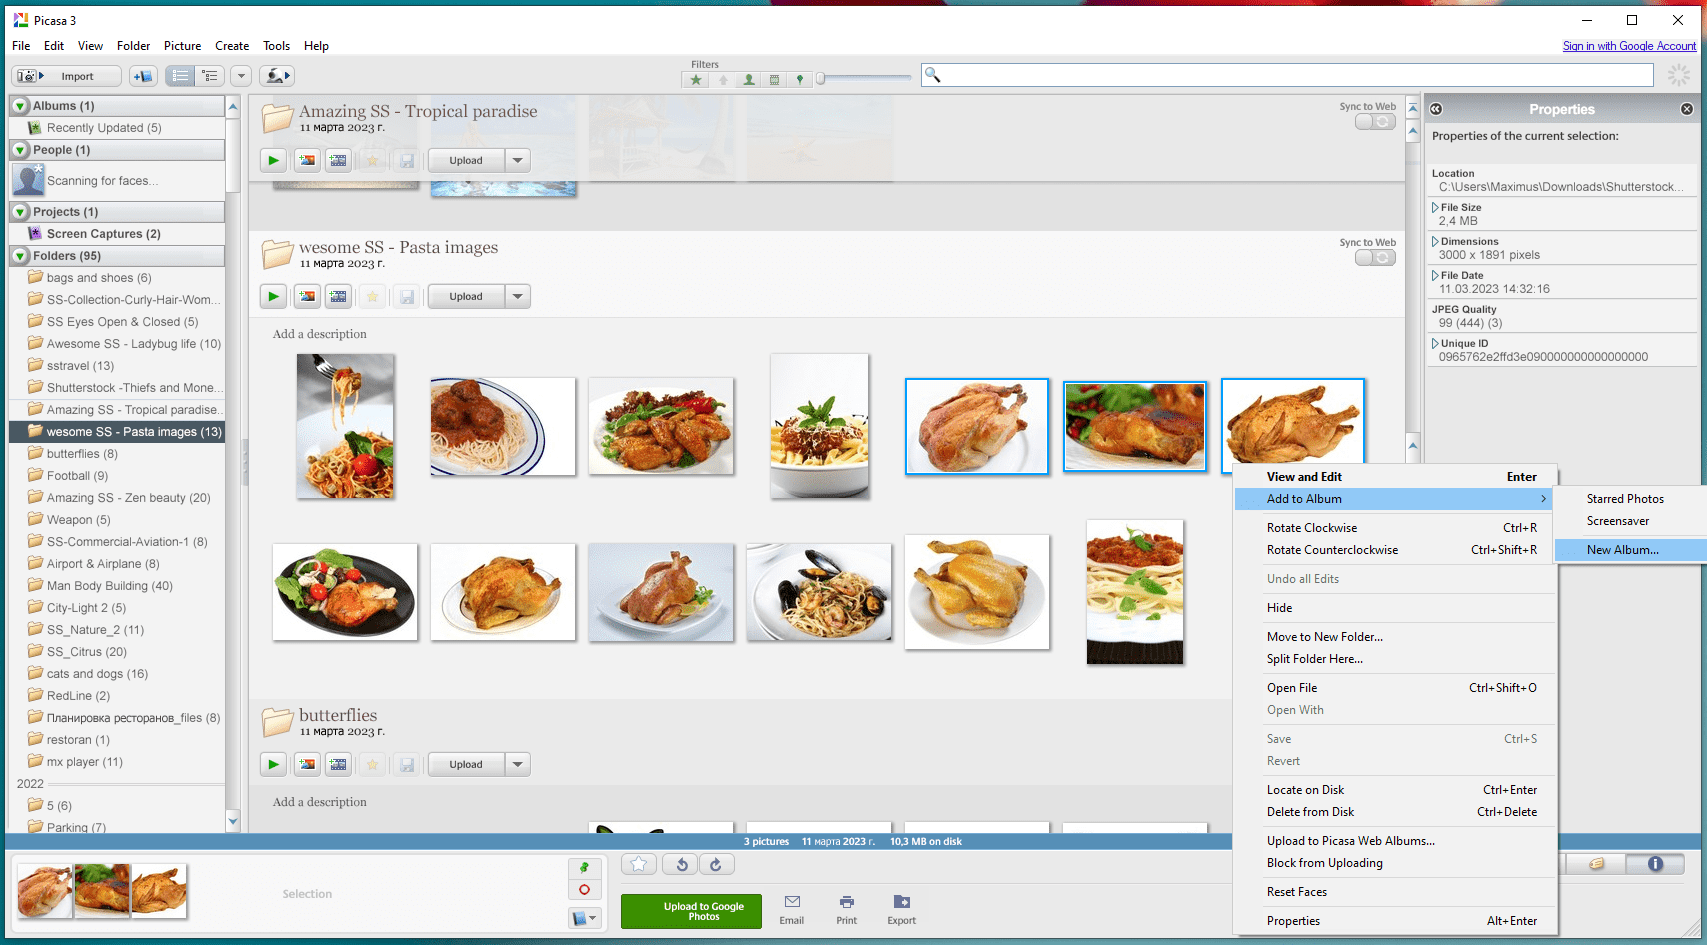
Task: Toggle the faces filter icon
Action: 748,80
